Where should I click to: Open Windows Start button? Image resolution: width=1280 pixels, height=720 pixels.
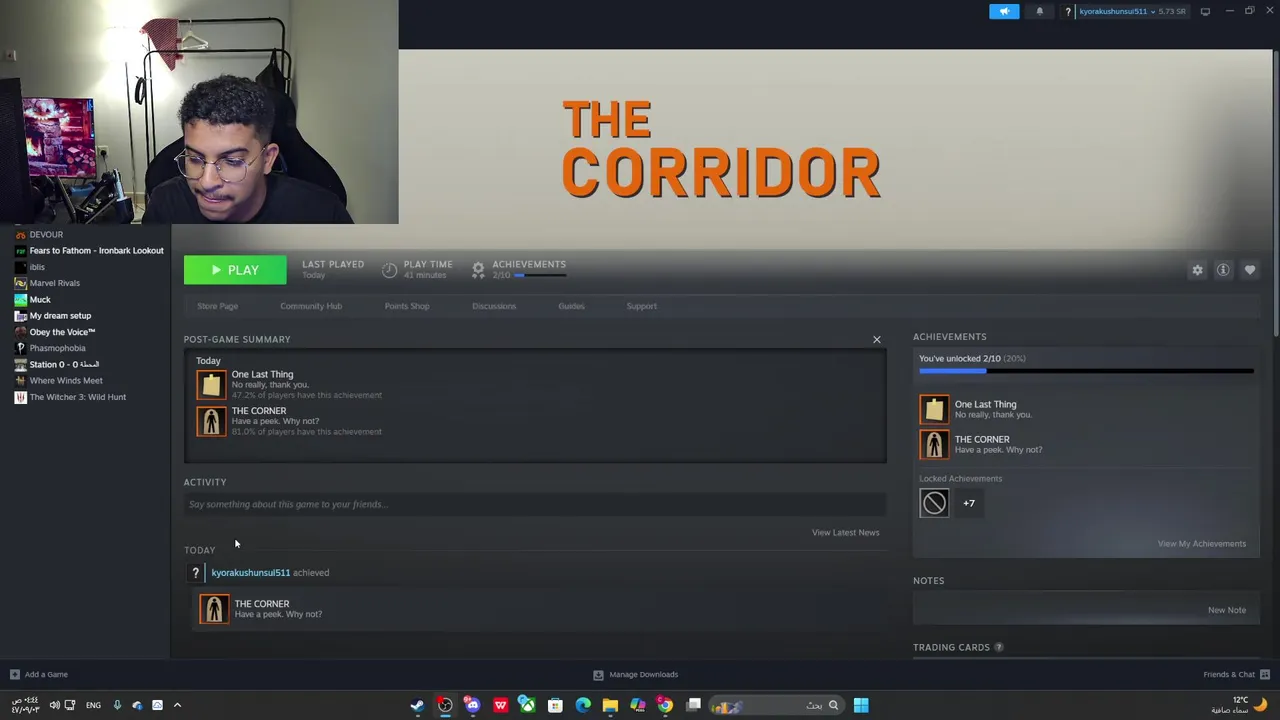coord(861,705)
